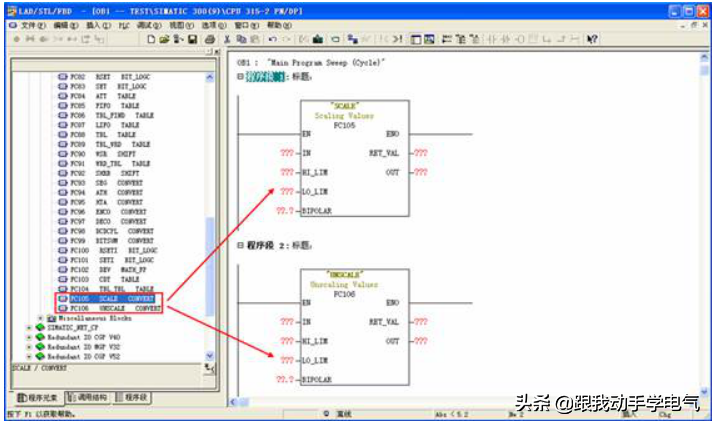The image size is (712, 425).
Task: Close the program elements panel with X
Action: 217,52
